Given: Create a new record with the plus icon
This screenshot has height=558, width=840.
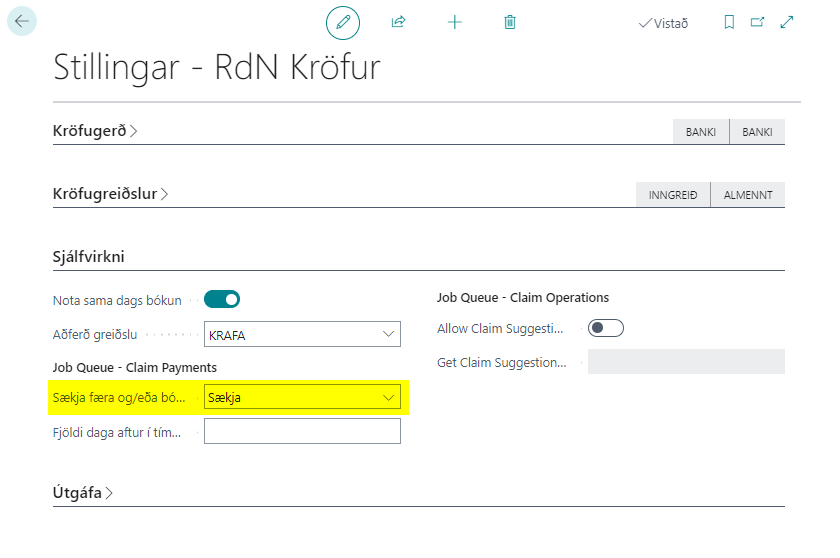Looking at the screenshot, I should (x=455, y=22).
